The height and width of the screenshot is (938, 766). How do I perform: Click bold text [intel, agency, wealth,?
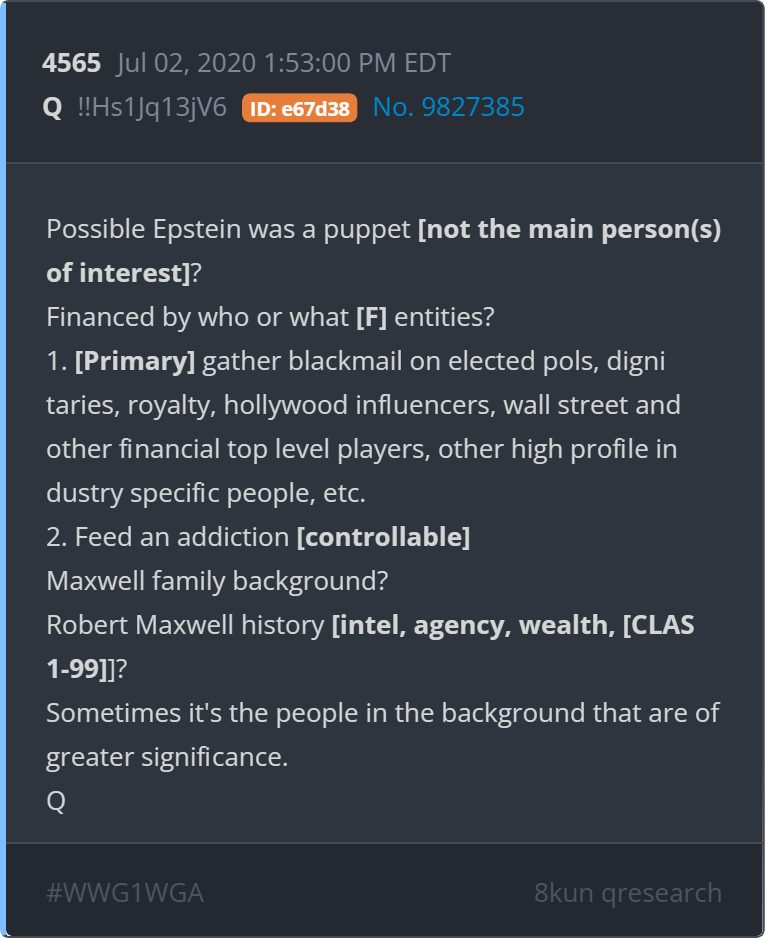[x=473, y=625]
